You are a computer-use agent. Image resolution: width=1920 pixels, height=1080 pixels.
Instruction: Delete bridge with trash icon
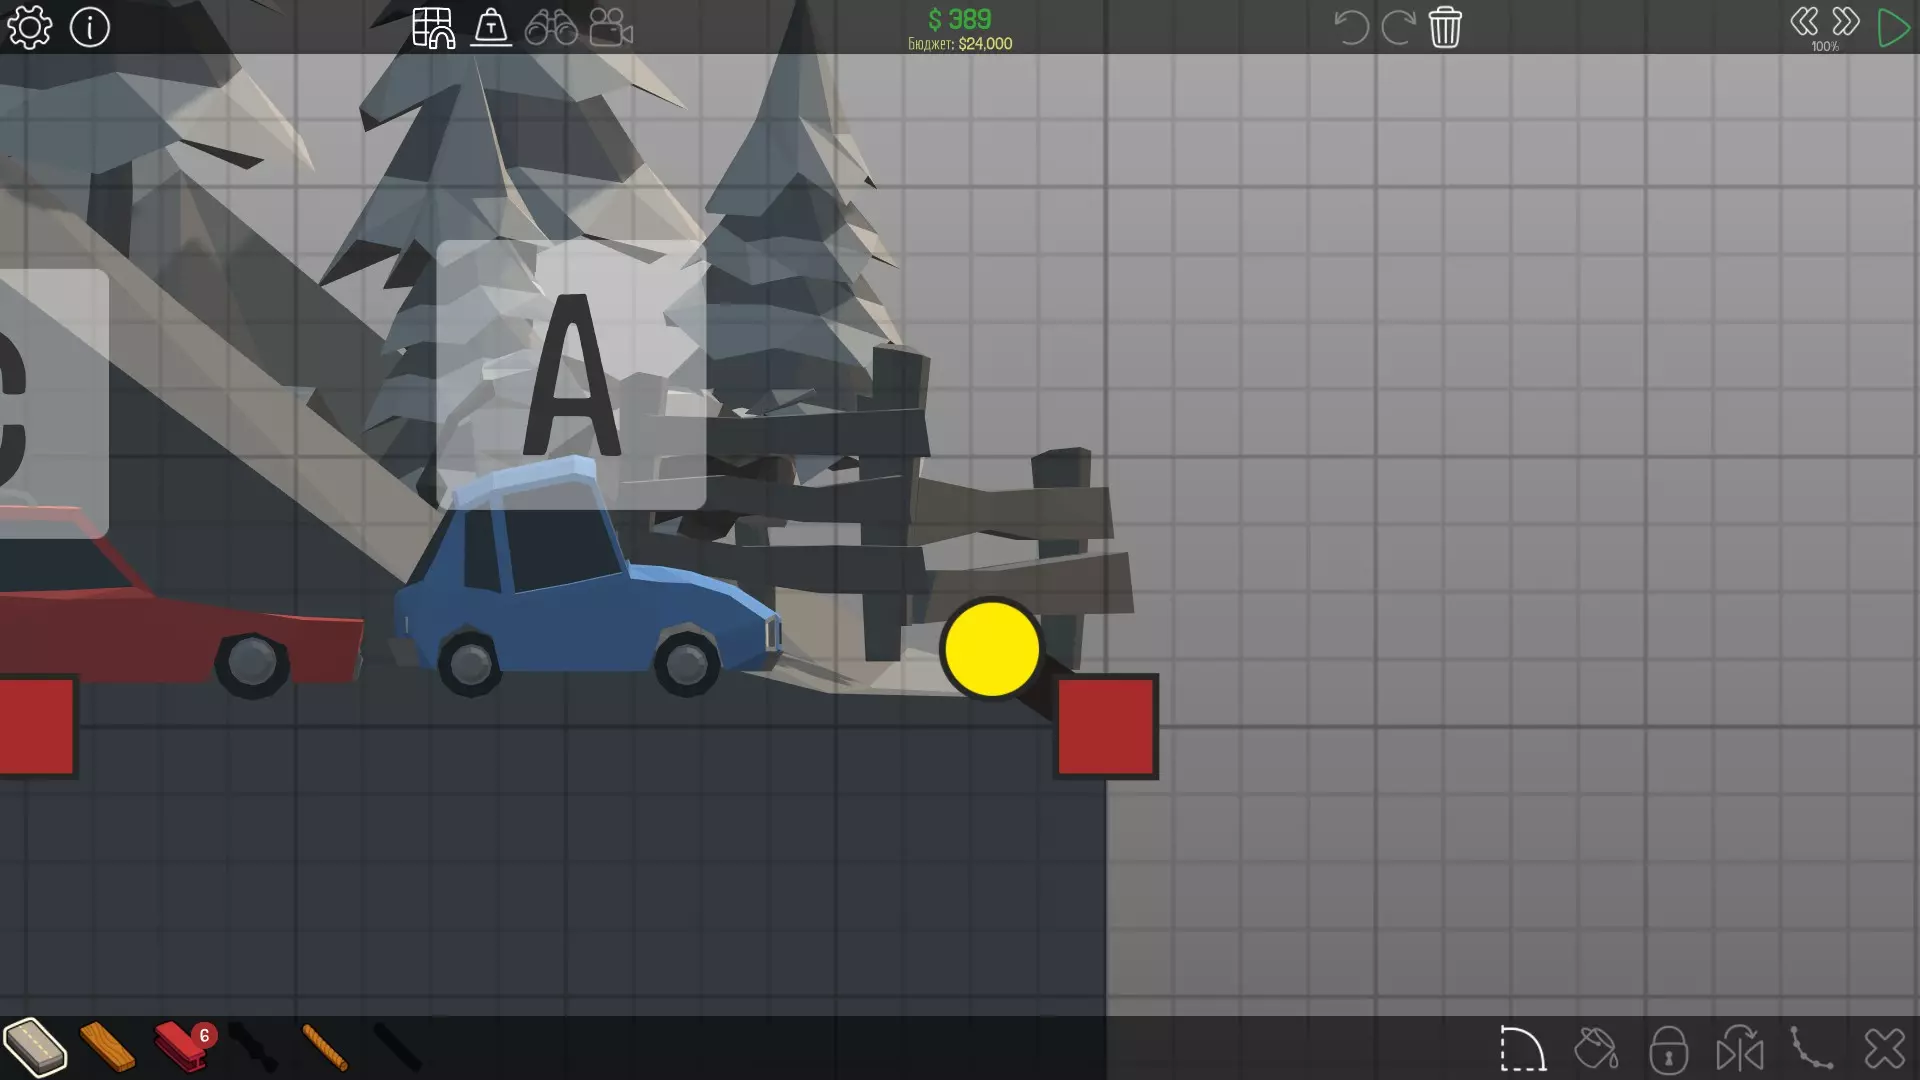(x=1445, y=27)
